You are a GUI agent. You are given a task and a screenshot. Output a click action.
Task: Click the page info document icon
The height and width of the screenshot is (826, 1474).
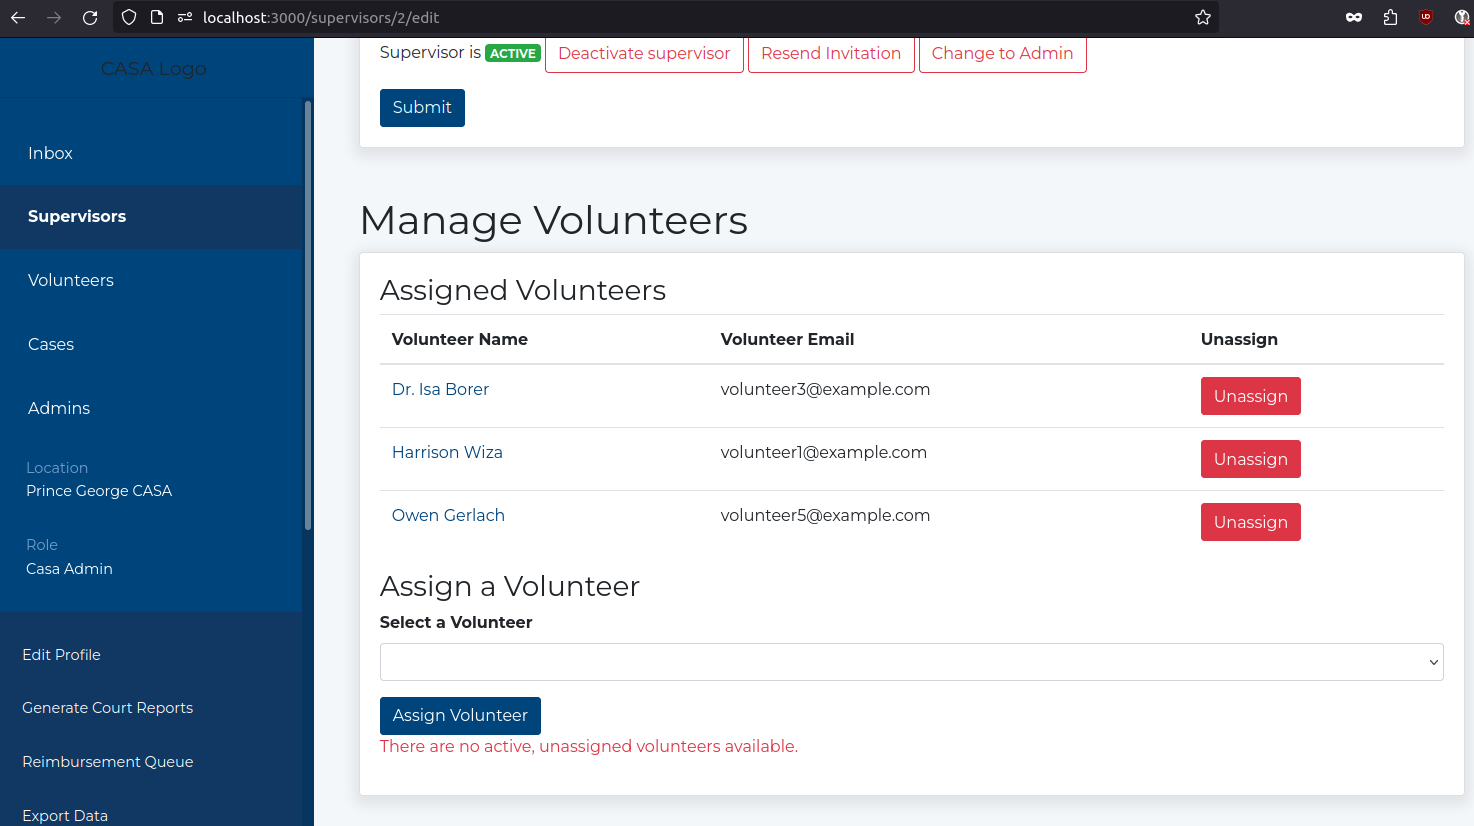157,17
